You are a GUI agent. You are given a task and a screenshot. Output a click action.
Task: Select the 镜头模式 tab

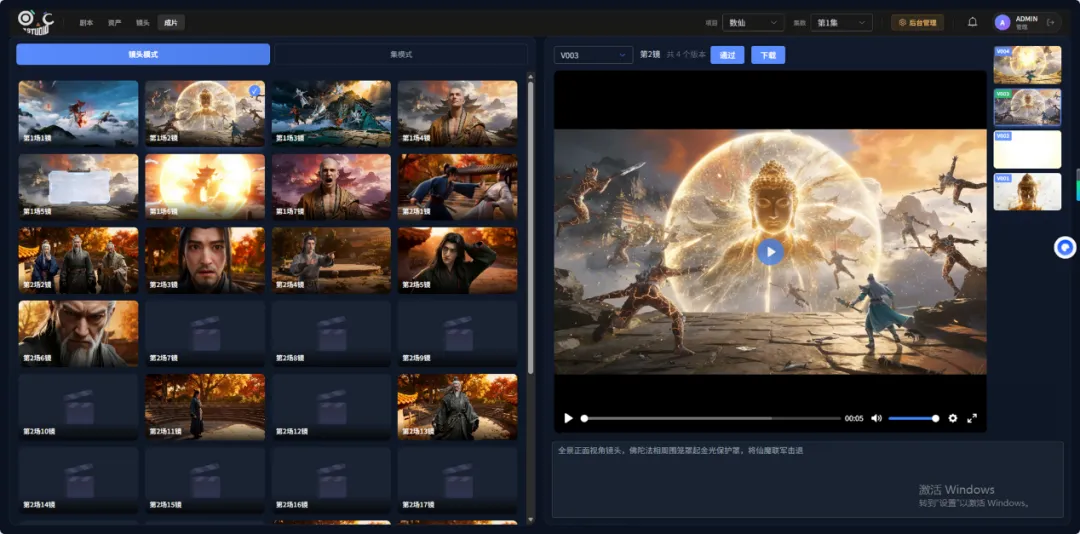(x=143, y=54)
